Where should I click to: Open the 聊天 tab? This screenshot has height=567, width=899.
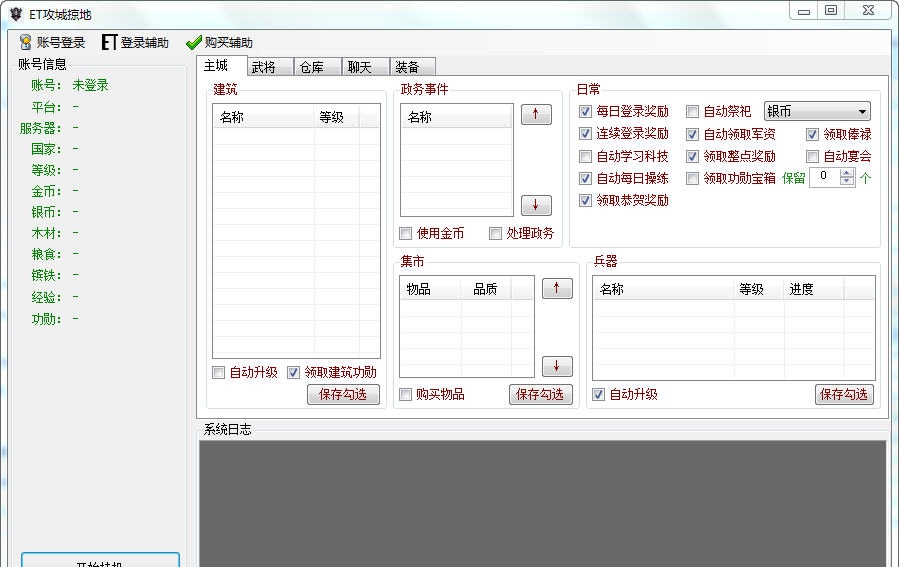[x=366, y=67]
